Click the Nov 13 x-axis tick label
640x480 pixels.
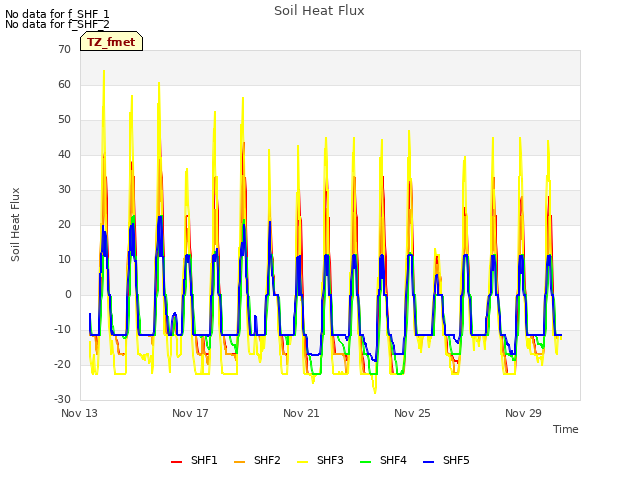click(79, 413)
